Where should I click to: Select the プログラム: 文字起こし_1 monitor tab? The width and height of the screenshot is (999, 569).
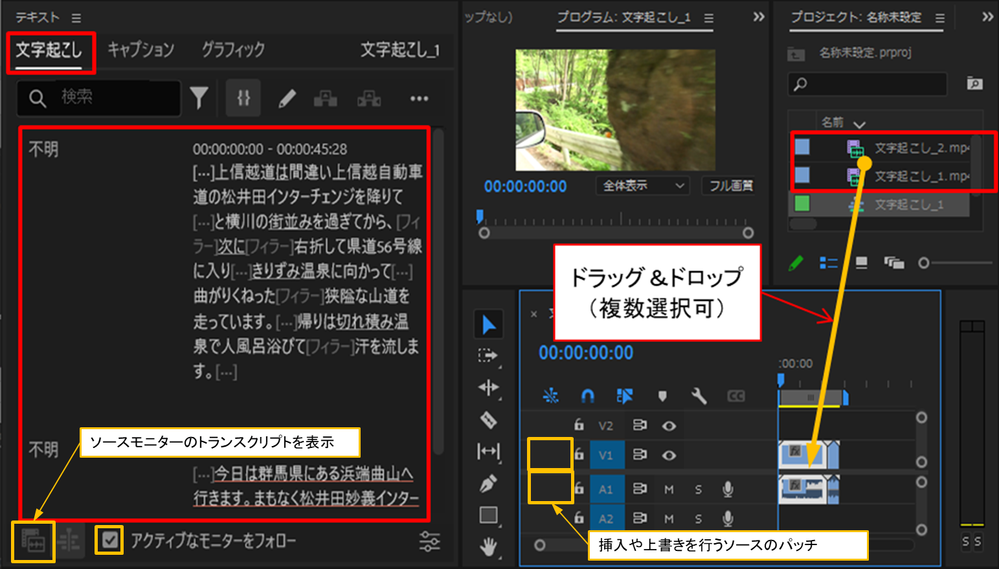pyautogui.click(x=624, y=17)
